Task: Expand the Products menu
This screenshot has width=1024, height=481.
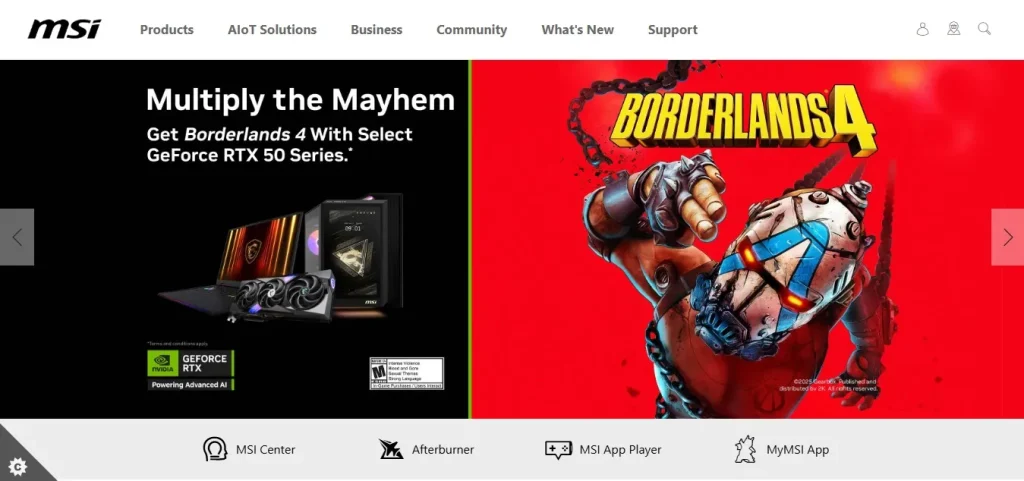Action: (x=167, y=29)
